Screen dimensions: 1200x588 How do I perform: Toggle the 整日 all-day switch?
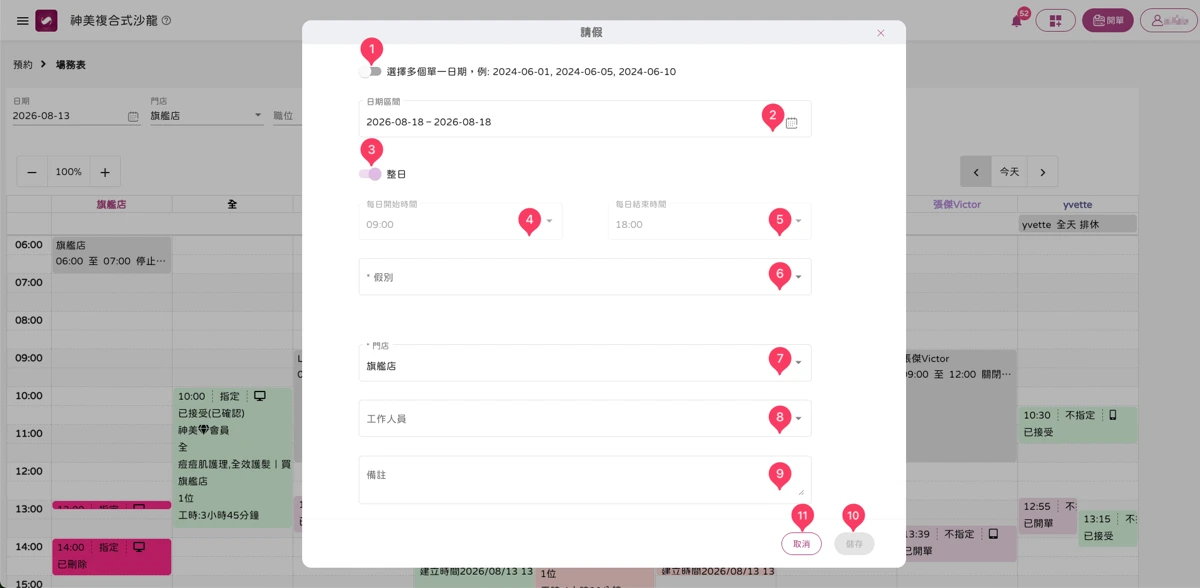(x=370, y=174)
